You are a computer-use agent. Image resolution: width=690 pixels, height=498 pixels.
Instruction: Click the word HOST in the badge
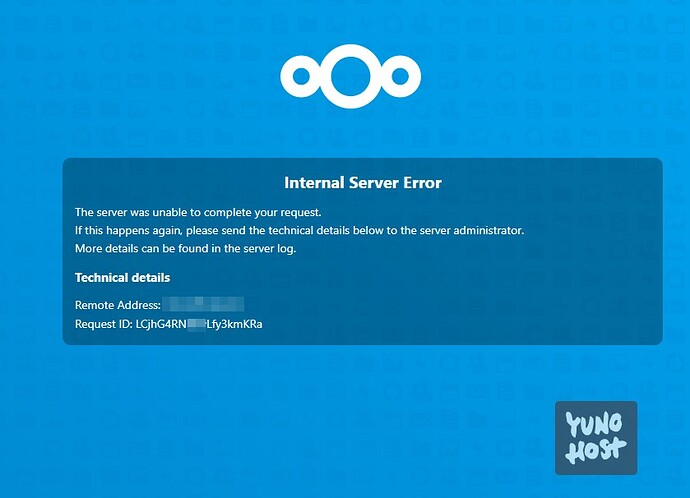595,450
